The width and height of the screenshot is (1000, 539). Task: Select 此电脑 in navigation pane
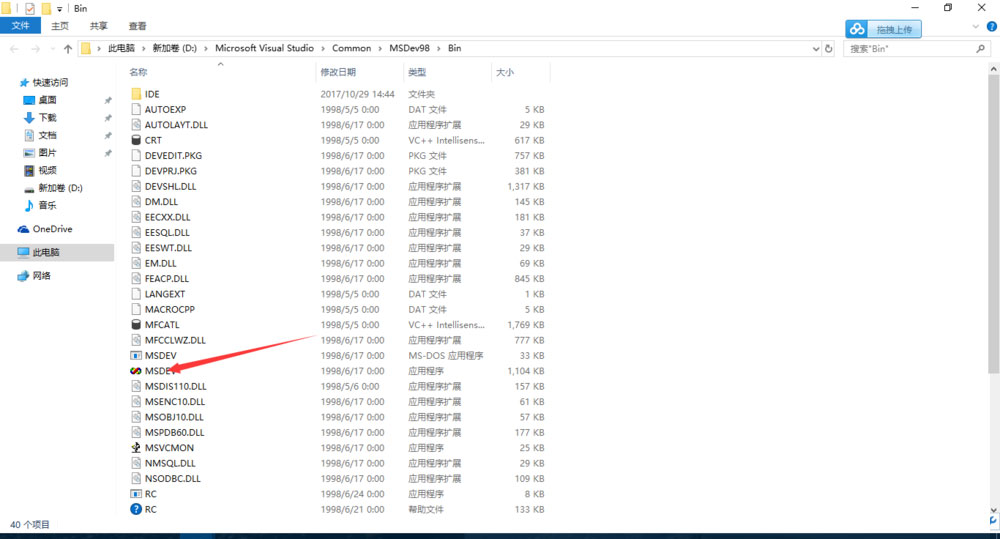(46, 252)
